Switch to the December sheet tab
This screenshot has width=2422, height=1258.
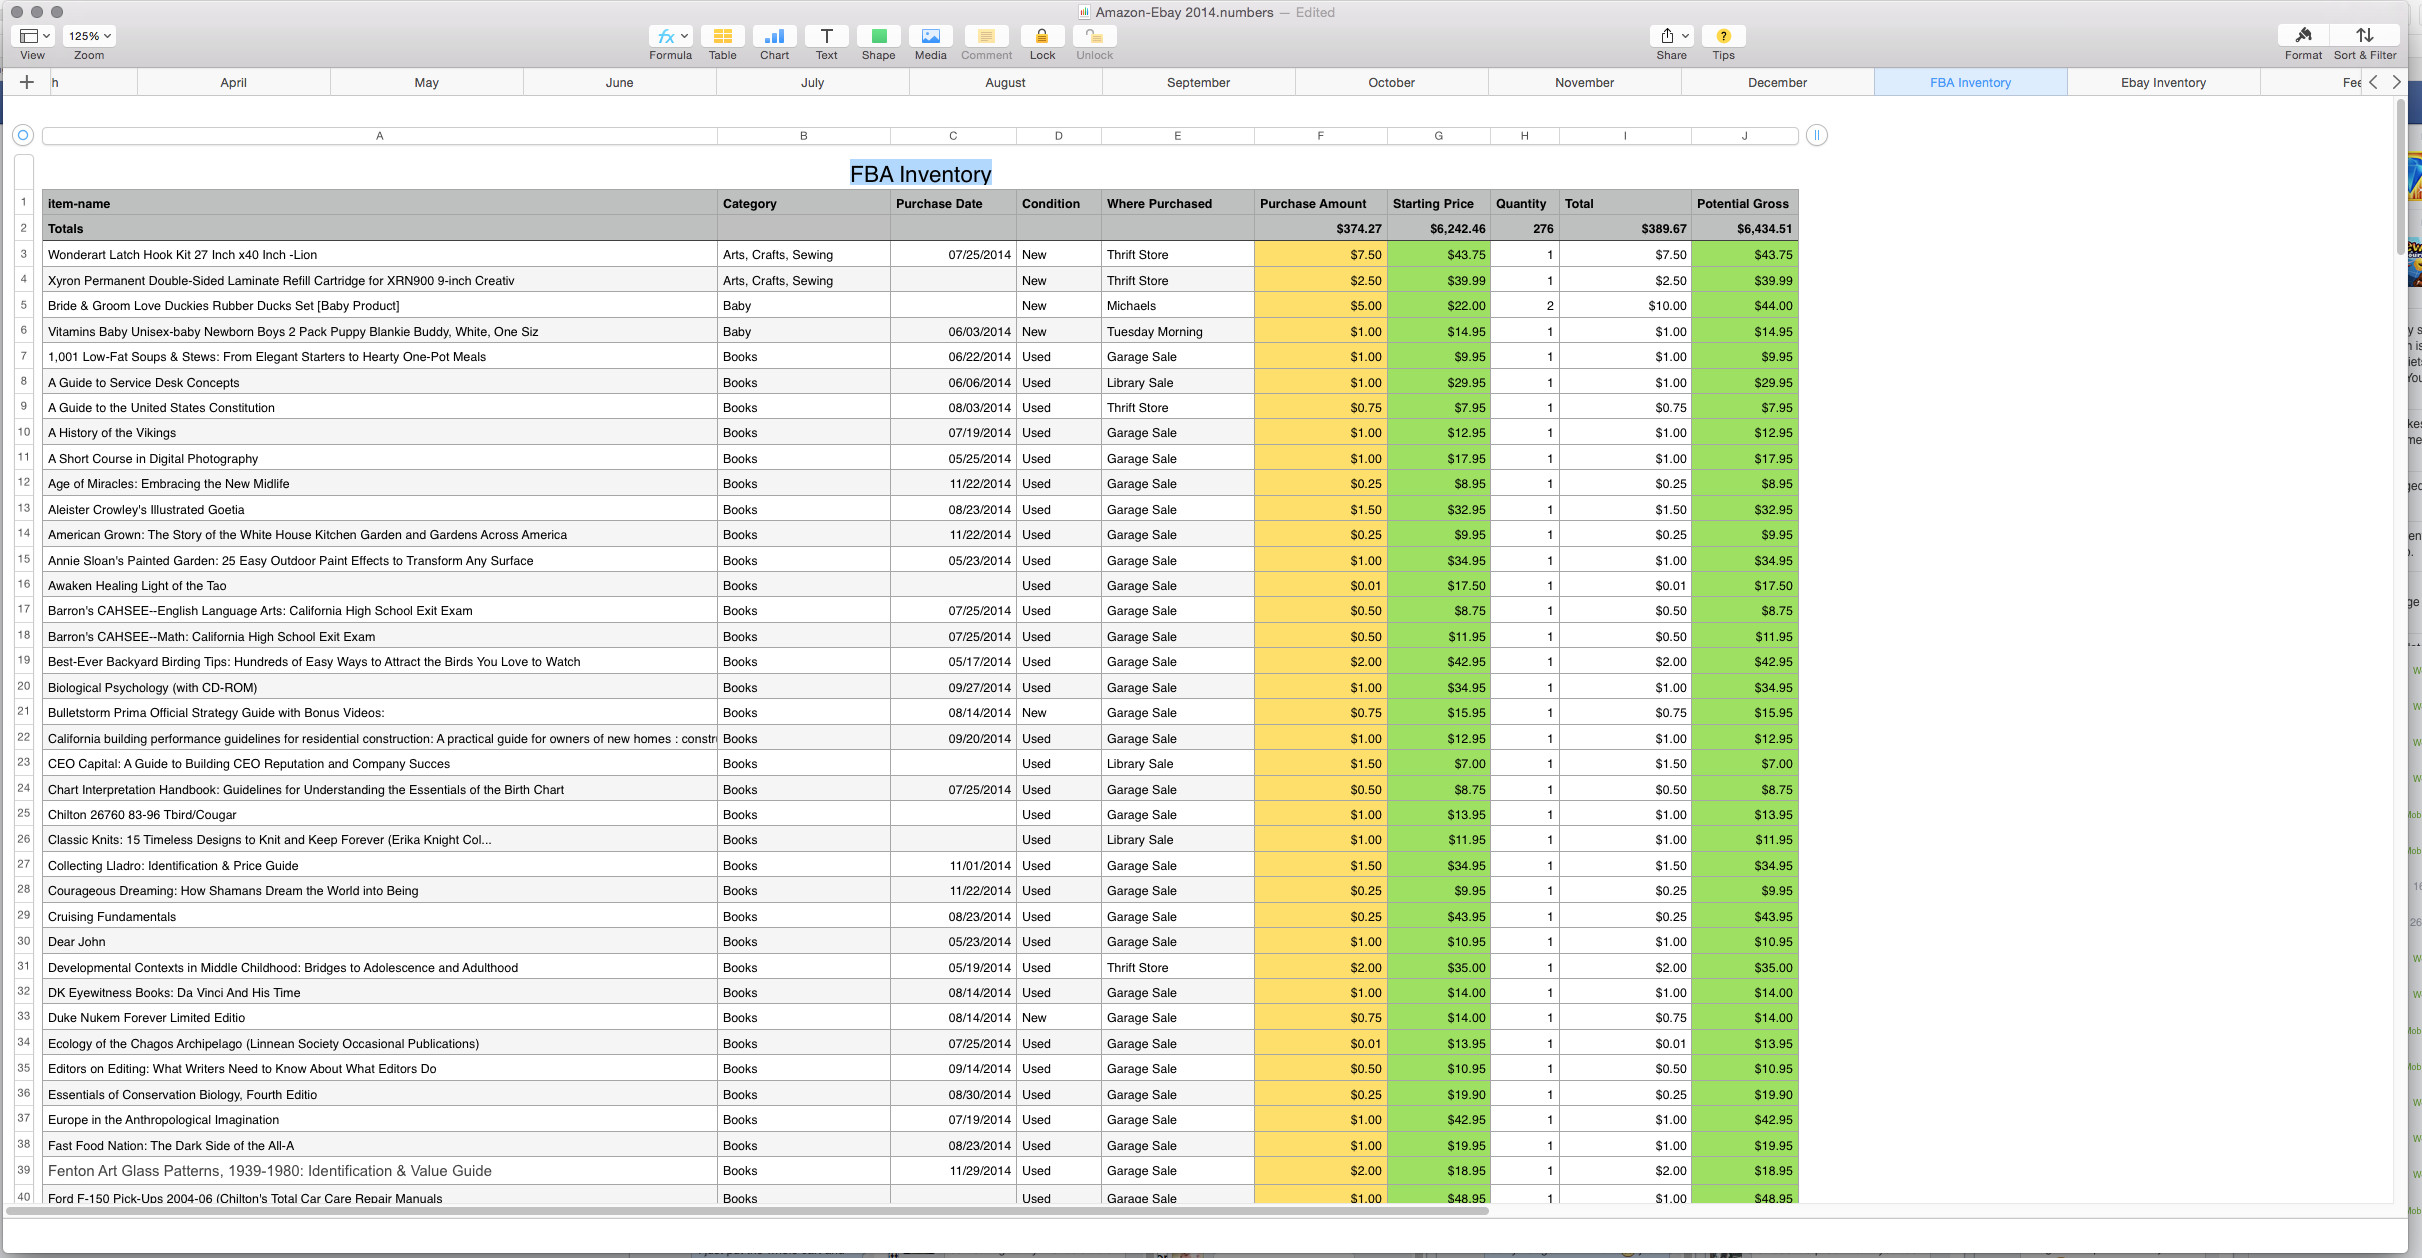[1776, 82]
